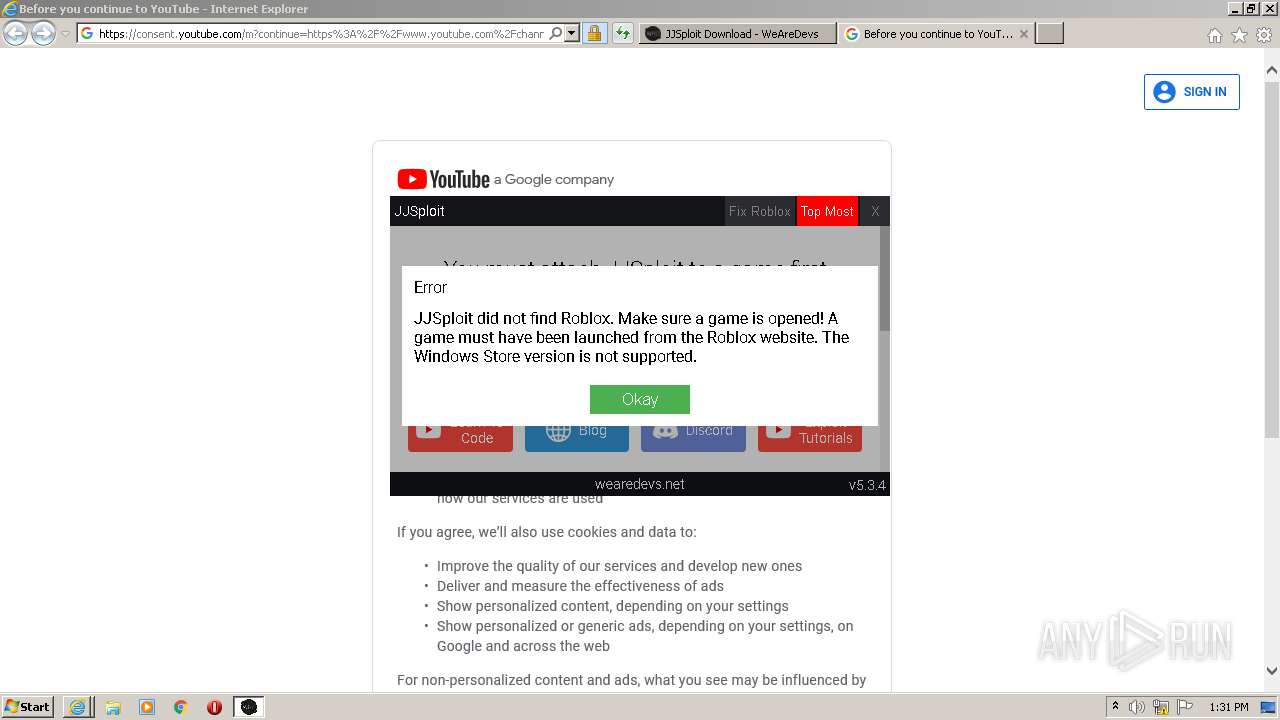
Task: Close the JJSploit window with the X
Action: click(x=875, y=211)
